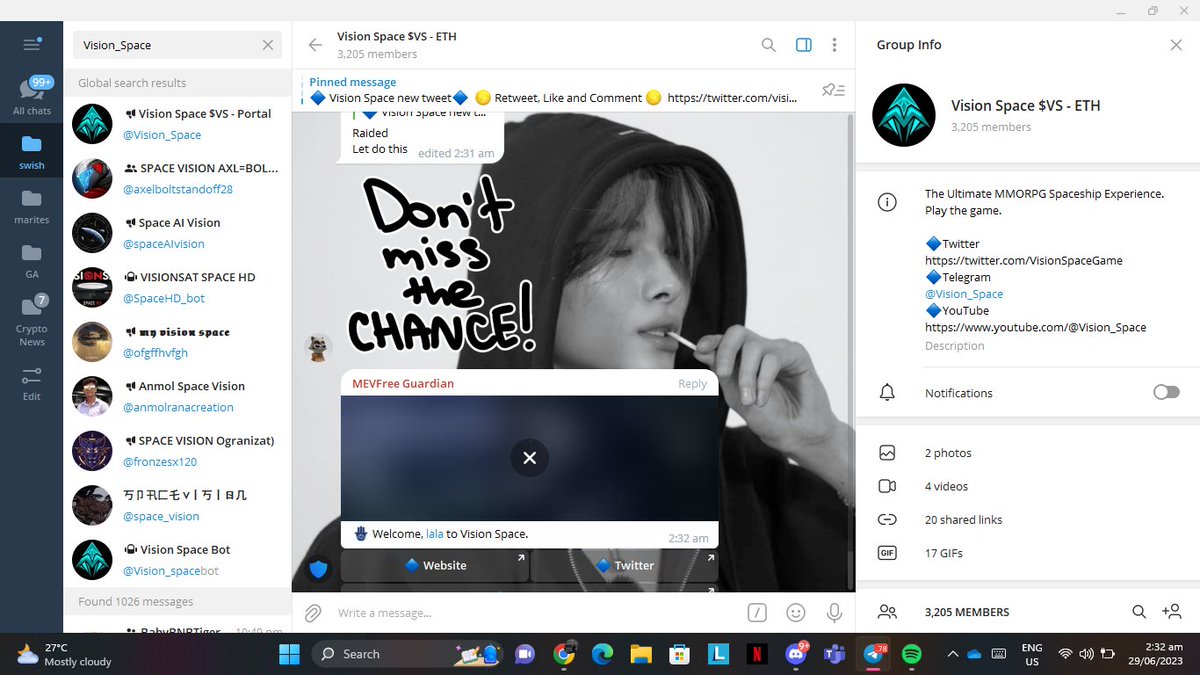Toggle the Notifications switch
The height and width of the screenshot is (675, 1200).
click(1166, 393)
